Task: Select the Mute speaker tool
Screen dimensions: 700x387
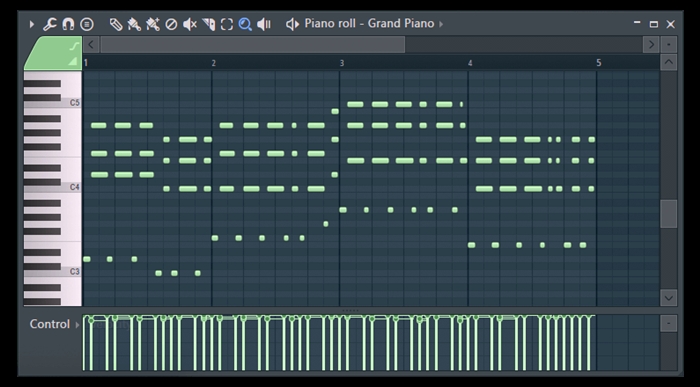Action: click(190, 24)
